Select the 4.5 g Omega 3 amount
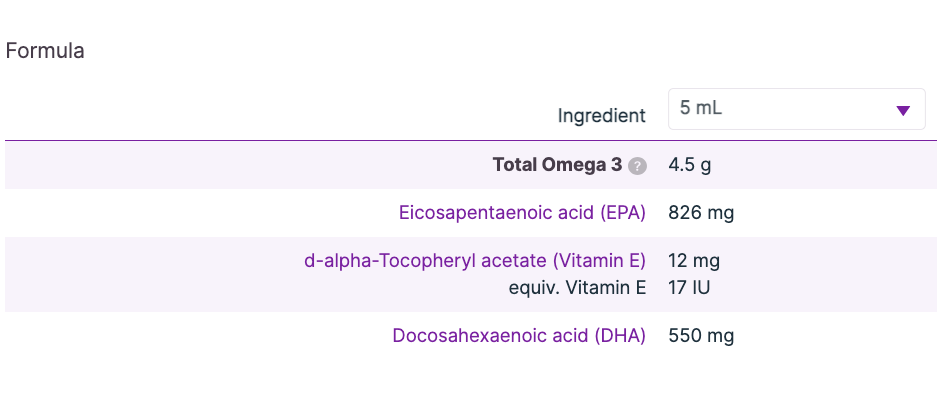This screenshot has height=402, width=942. click(x=690, y=165)
